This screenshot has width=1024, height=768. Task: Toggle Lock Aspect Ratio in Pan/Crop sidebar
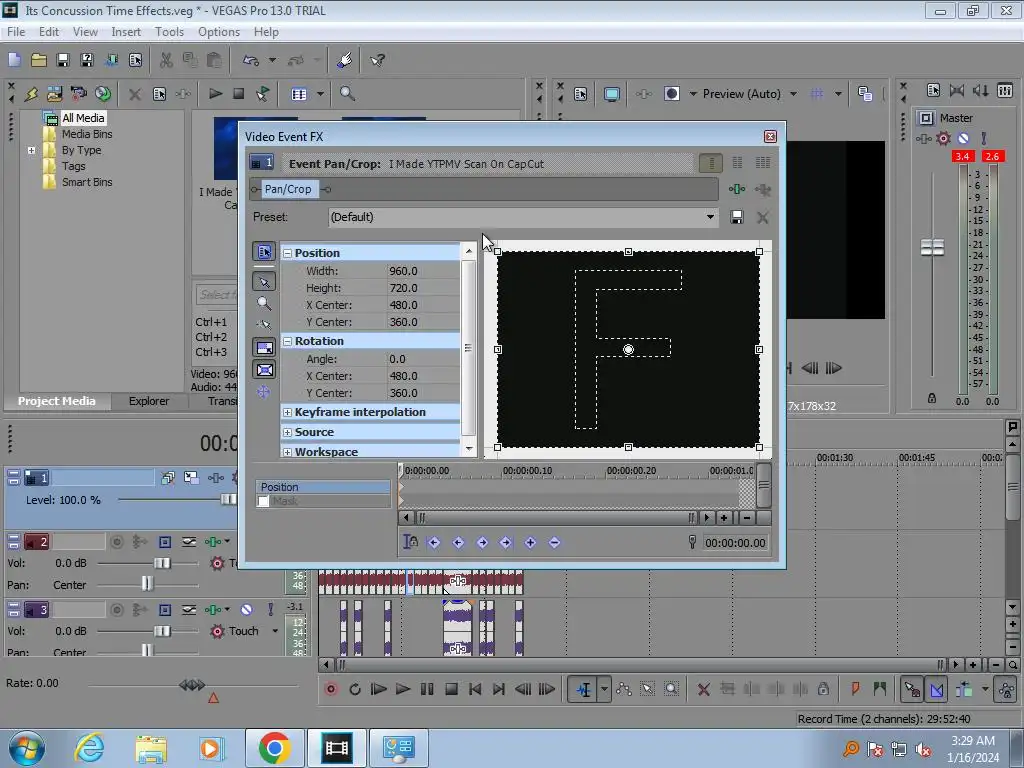tap(264, 347)
